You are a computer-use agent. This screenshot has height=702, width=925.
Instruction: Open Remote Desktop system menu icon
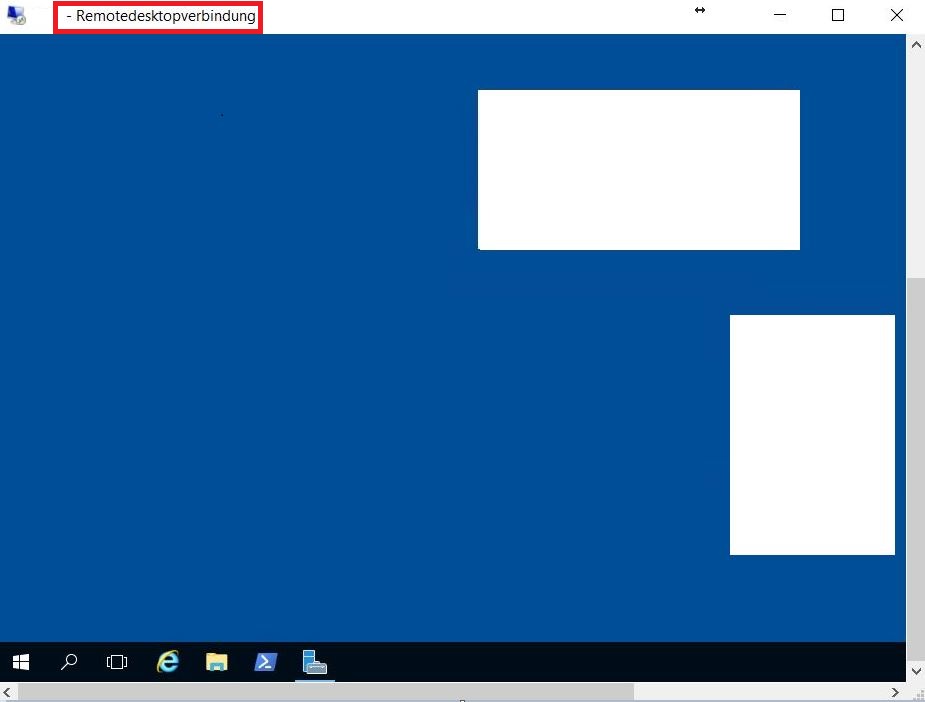[x=16, y=15]
